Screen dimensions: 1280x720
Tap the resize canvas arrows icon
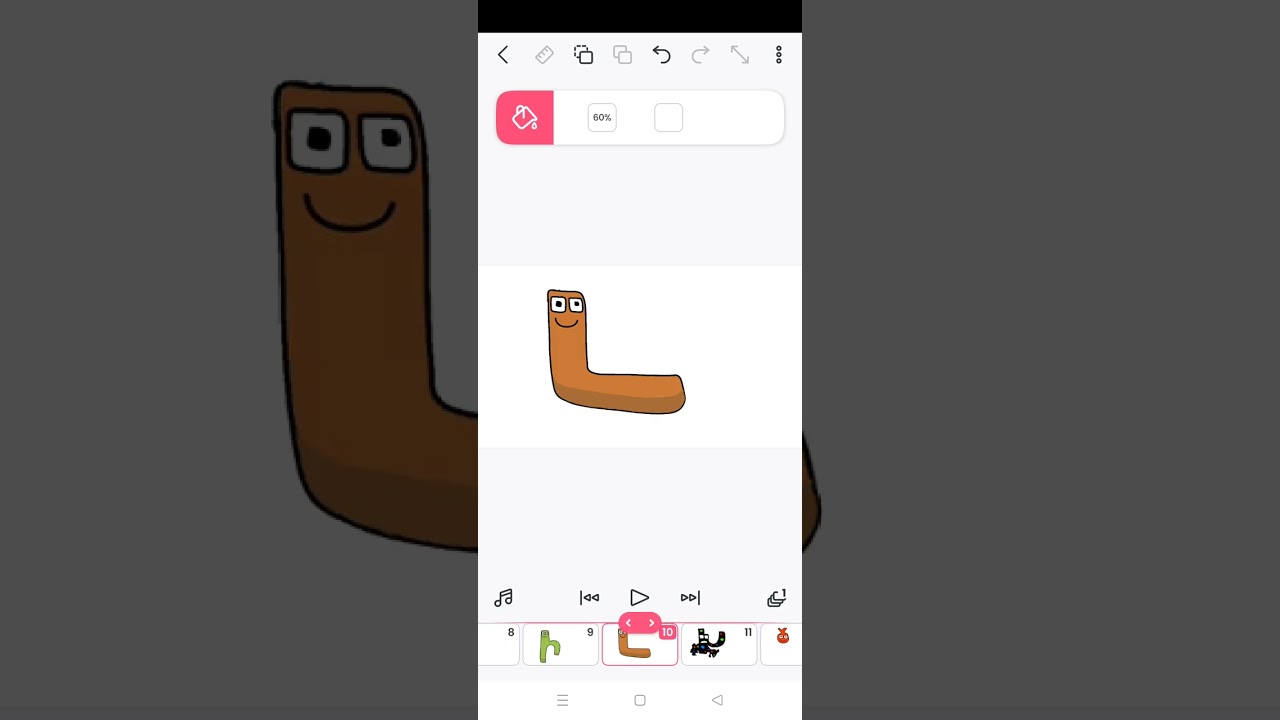(x=739, y=55)
